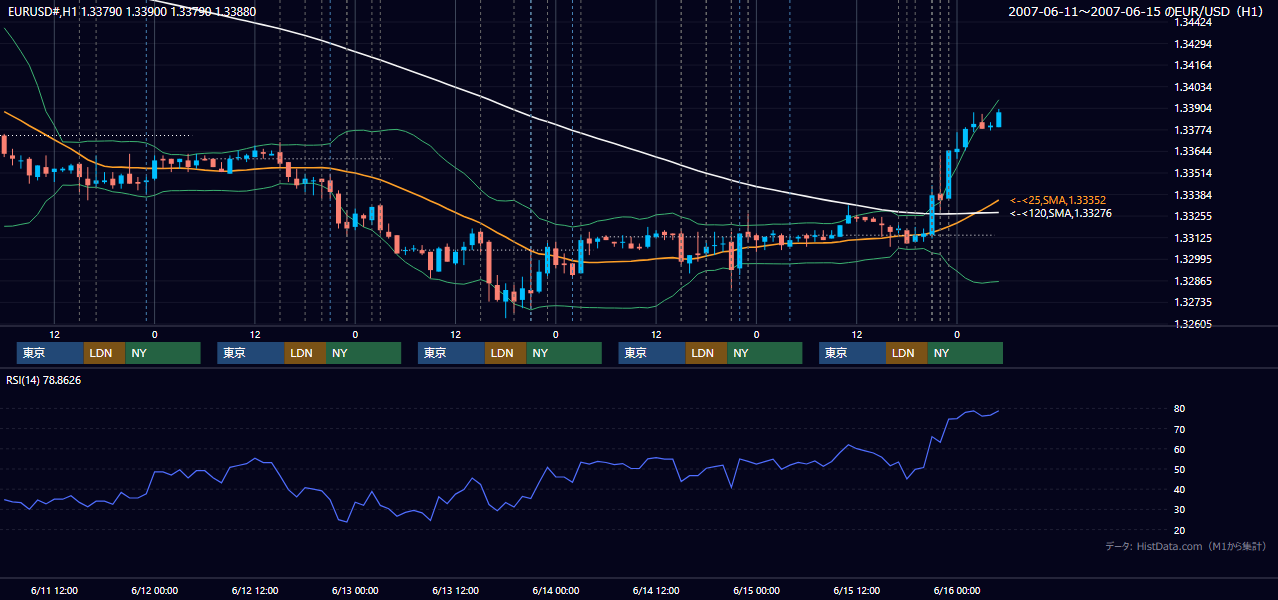Click price axis value 1.34034

[1193, 87]
